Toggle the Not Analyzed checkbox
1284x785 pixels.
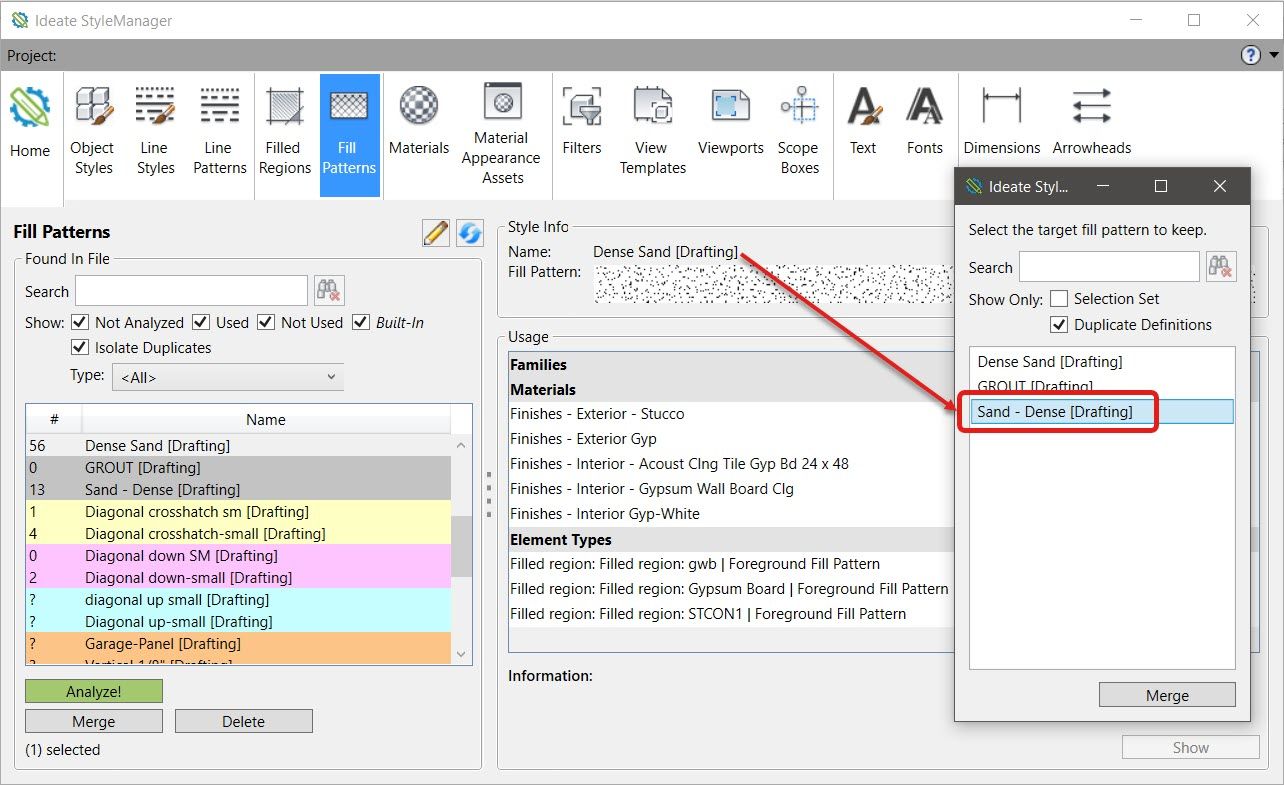click(80, 322)
